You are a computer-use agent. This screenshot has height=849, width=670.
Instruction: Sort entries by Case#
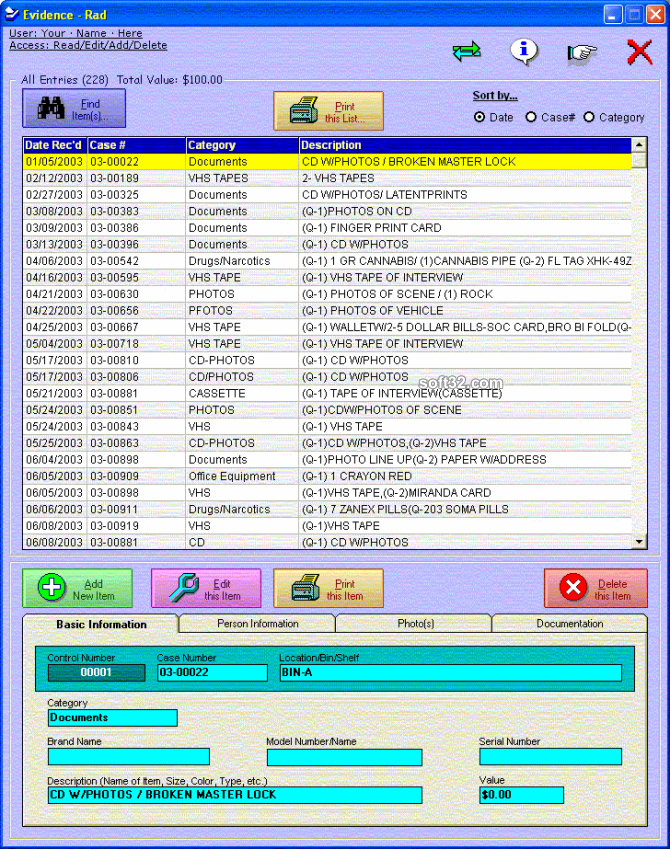[x=550, y=117]
